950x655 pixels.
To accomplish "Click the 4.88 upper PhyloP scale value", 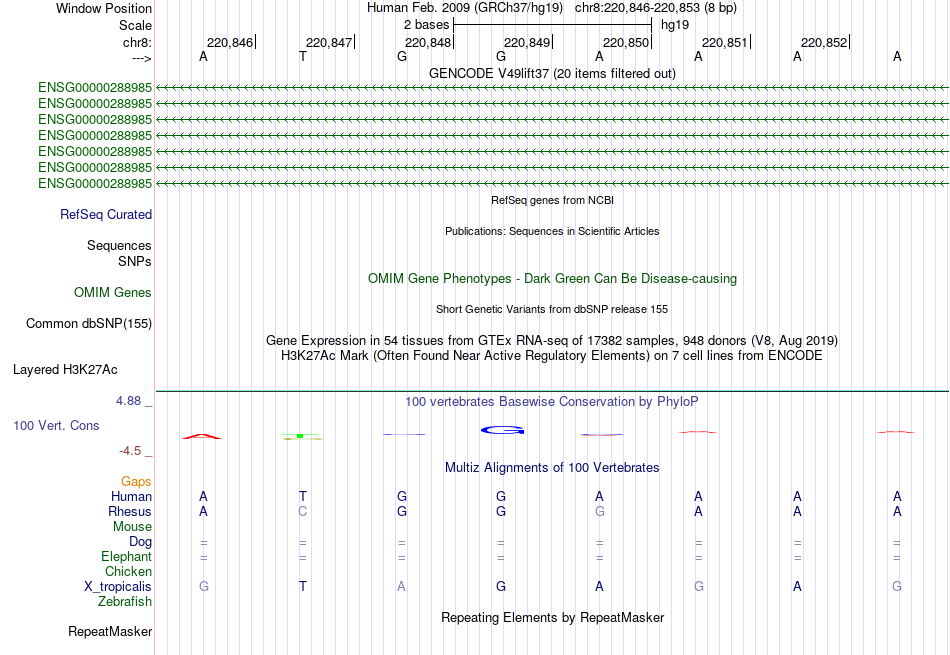I will [x=128, y=401].
